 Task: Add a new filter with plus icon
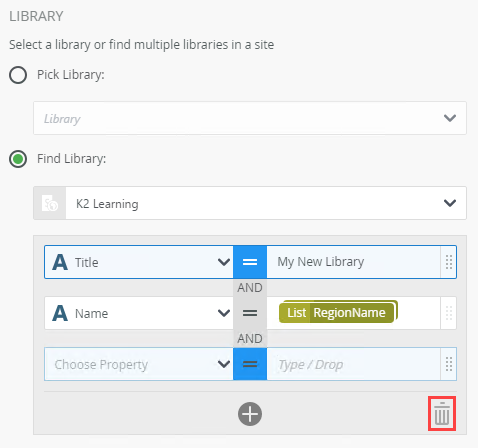250,414
